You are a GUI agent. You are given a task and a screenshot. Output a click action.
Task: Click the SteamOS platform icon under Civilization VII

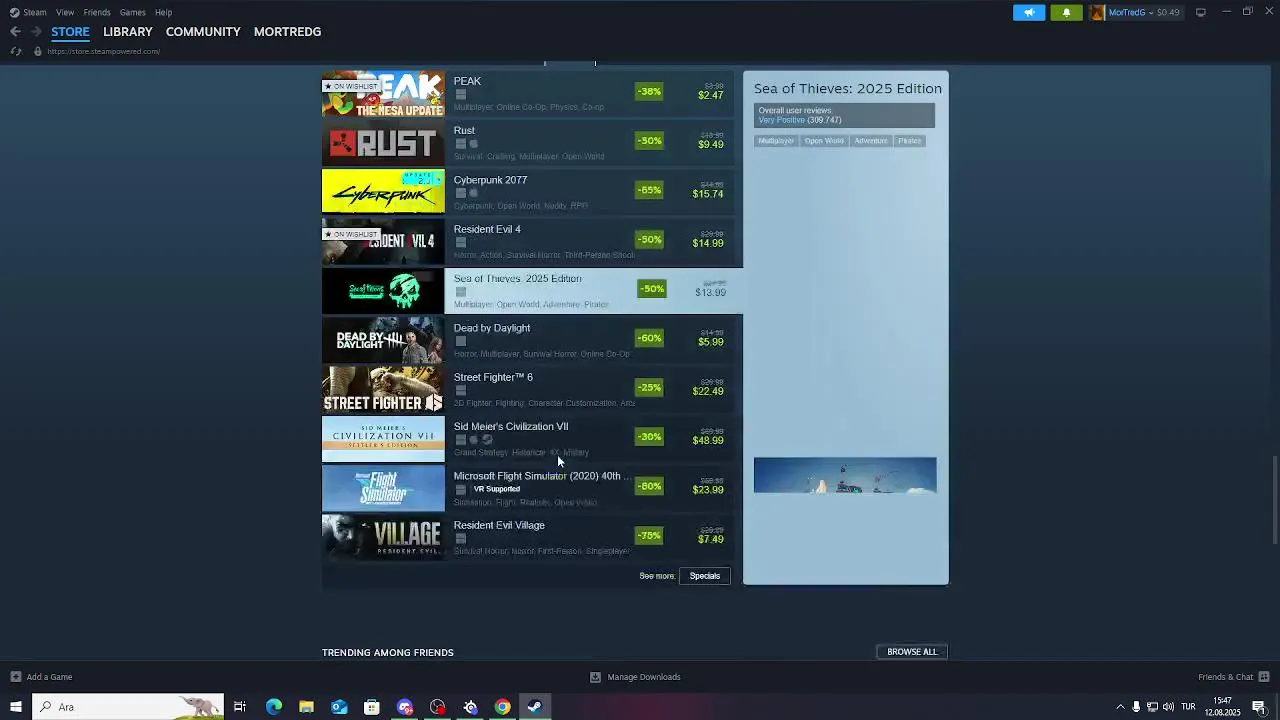click(x=487, y=440)
